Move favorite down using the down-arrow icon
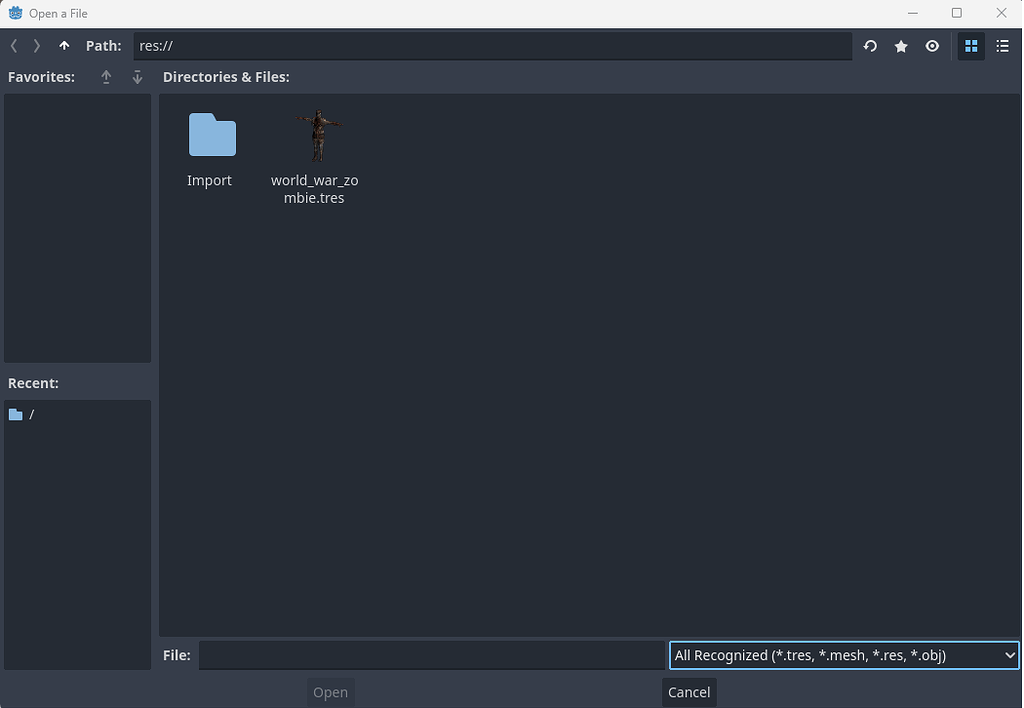The height and width of the screenshot is (708, 1024). (x=137, y=76)
